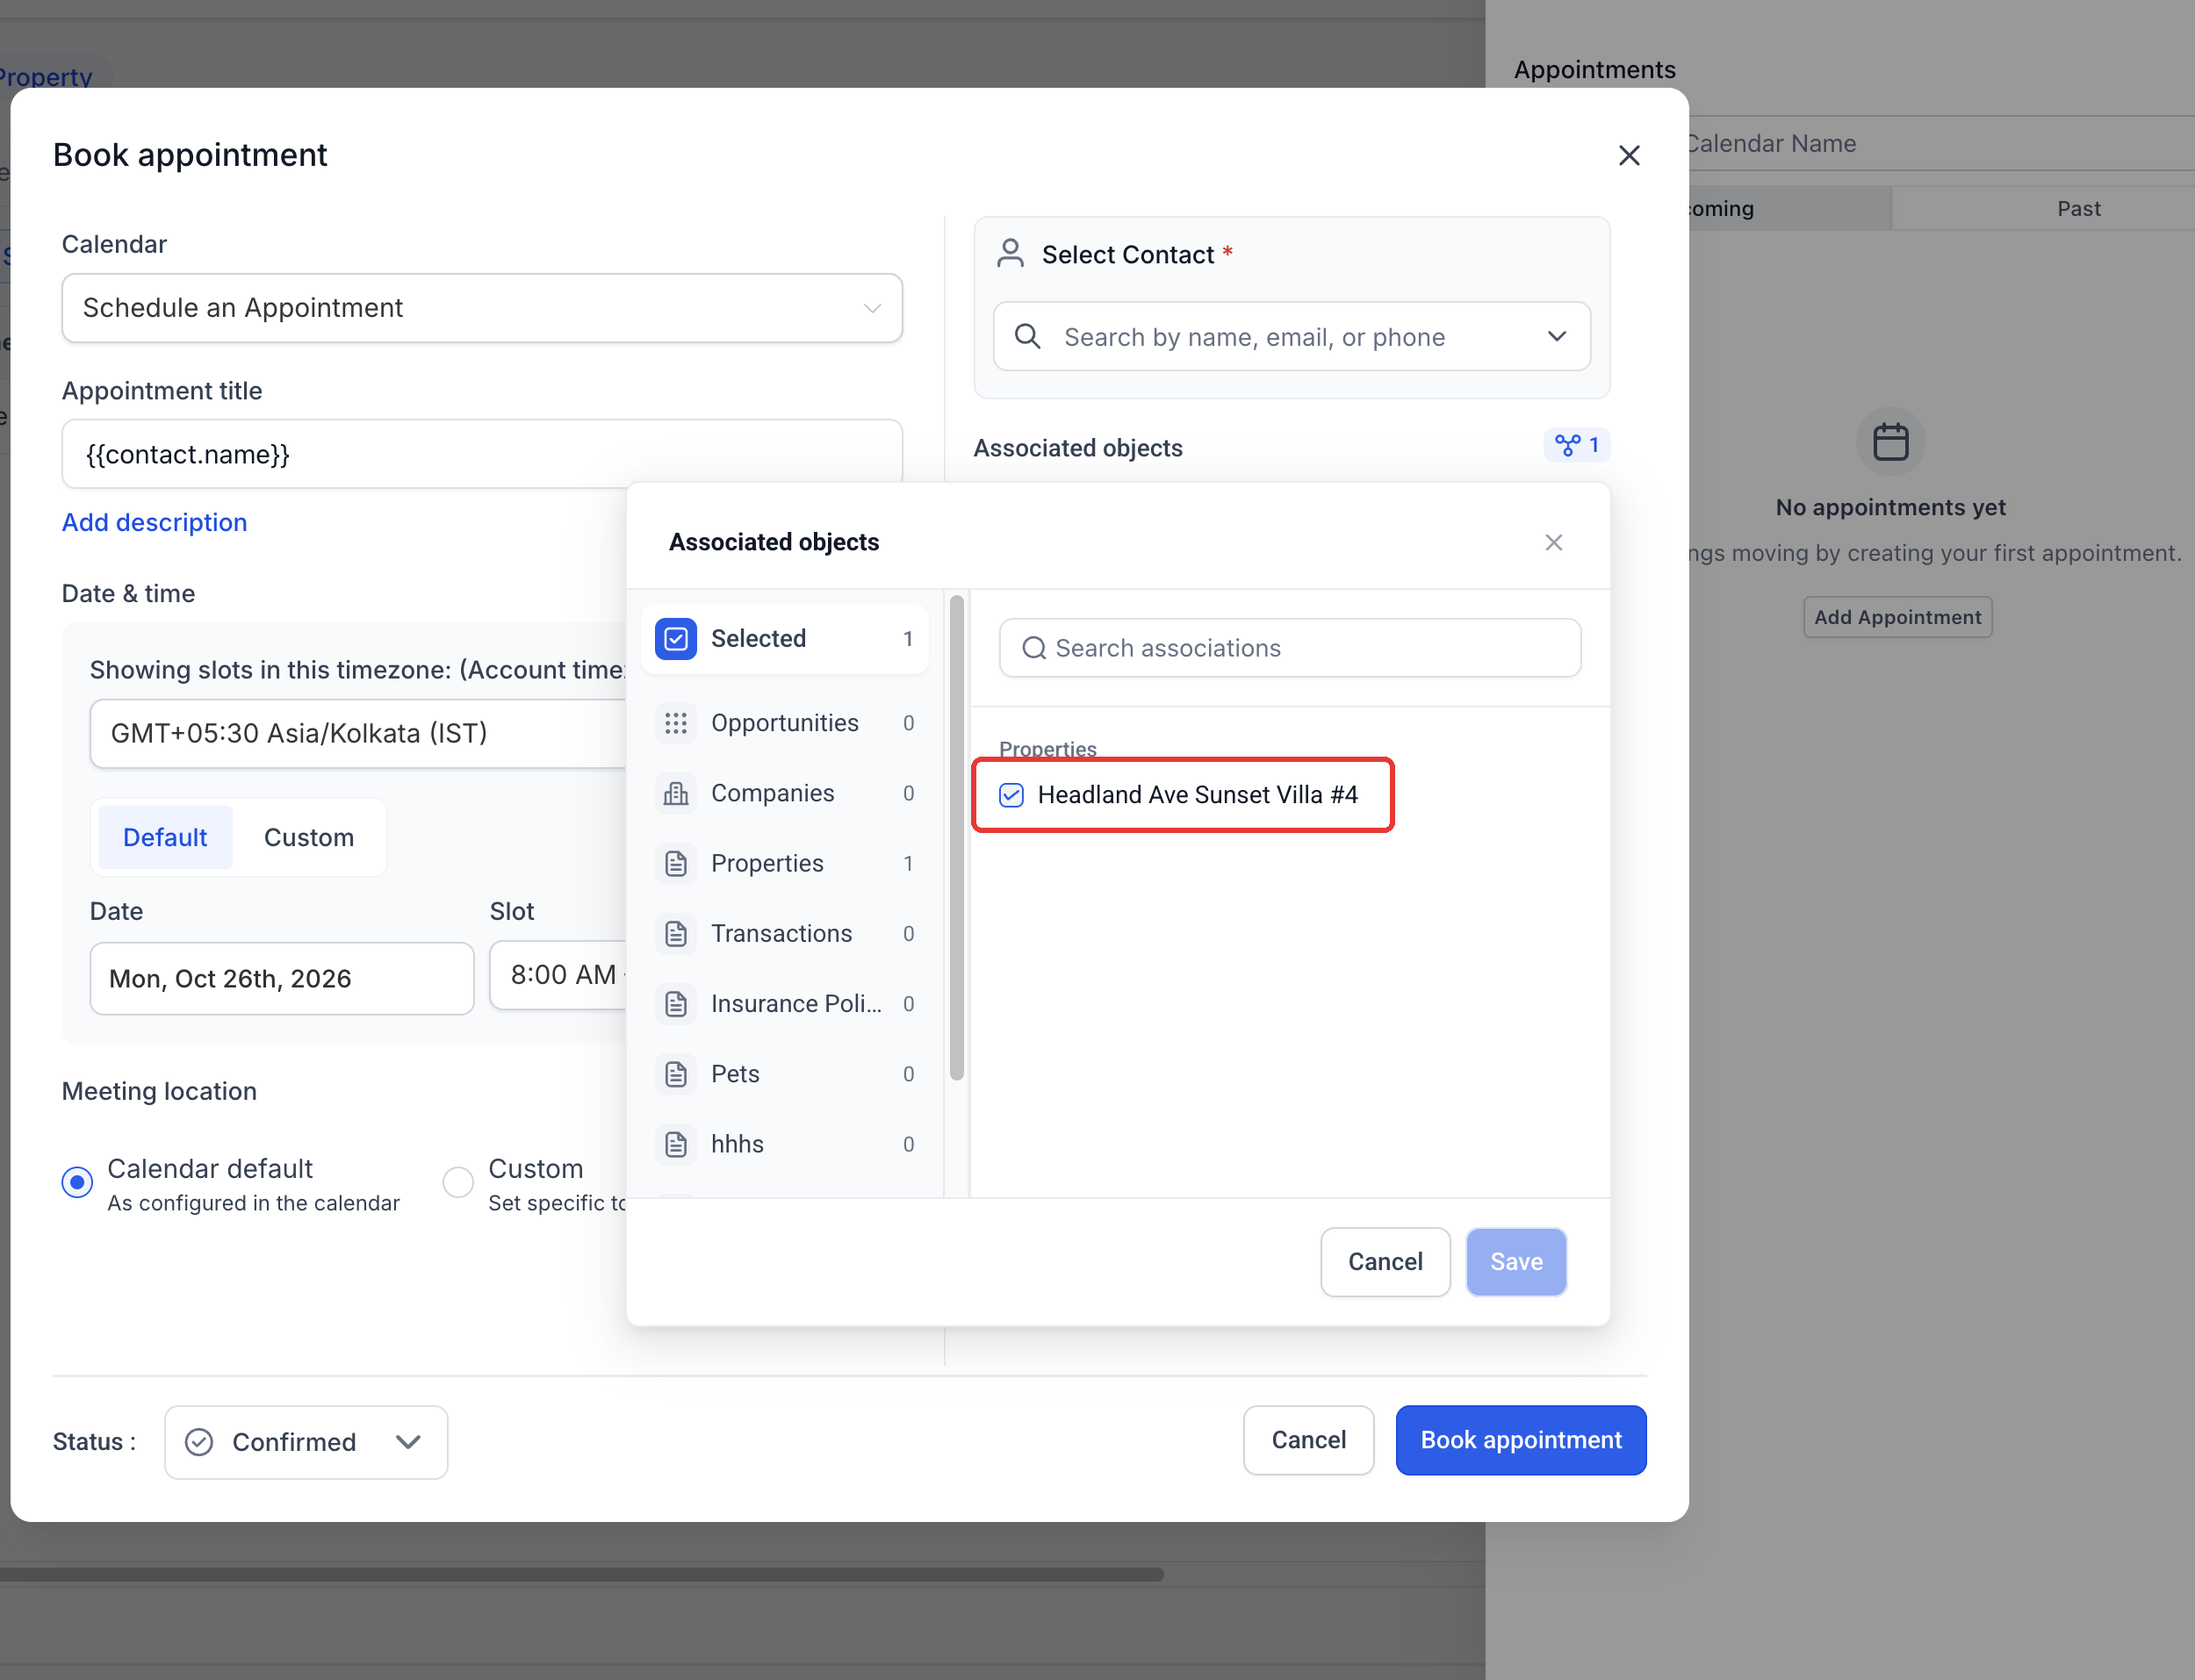This screenshot has width=2195, height=1680.
Task: Click the Search associations field
Action: pos(1290,648)
